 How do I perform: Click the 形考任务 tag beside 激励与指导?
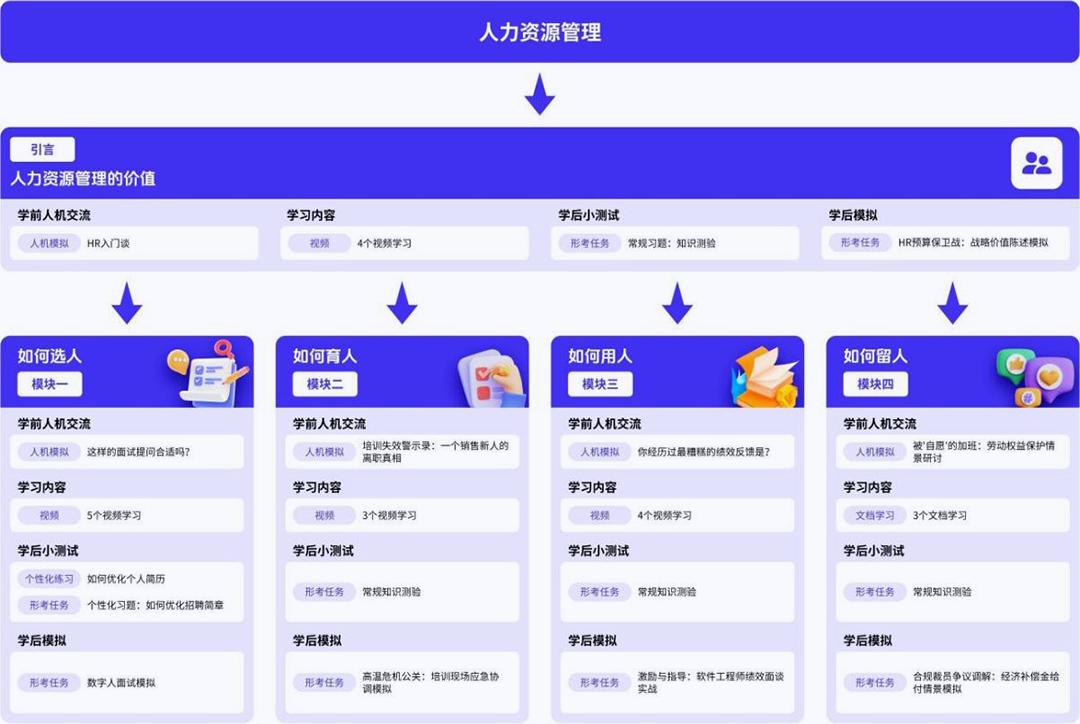click(x=600, y=683)
